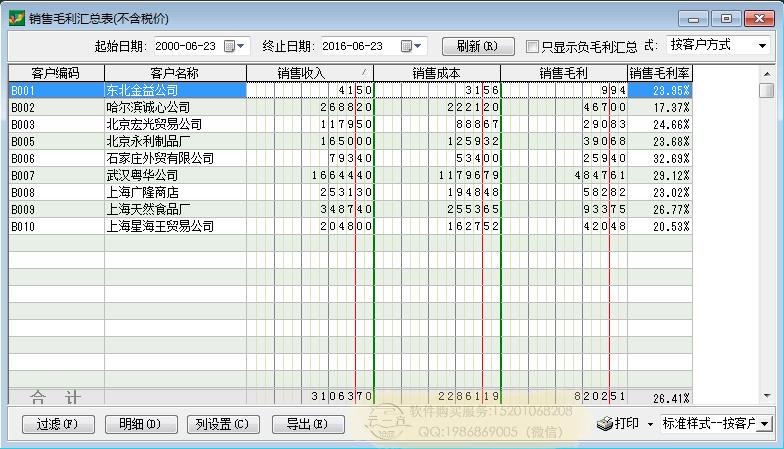Click the 刷新(R) refresh button
The width and height of the screenshot is (784, 449).
point(477,46)
